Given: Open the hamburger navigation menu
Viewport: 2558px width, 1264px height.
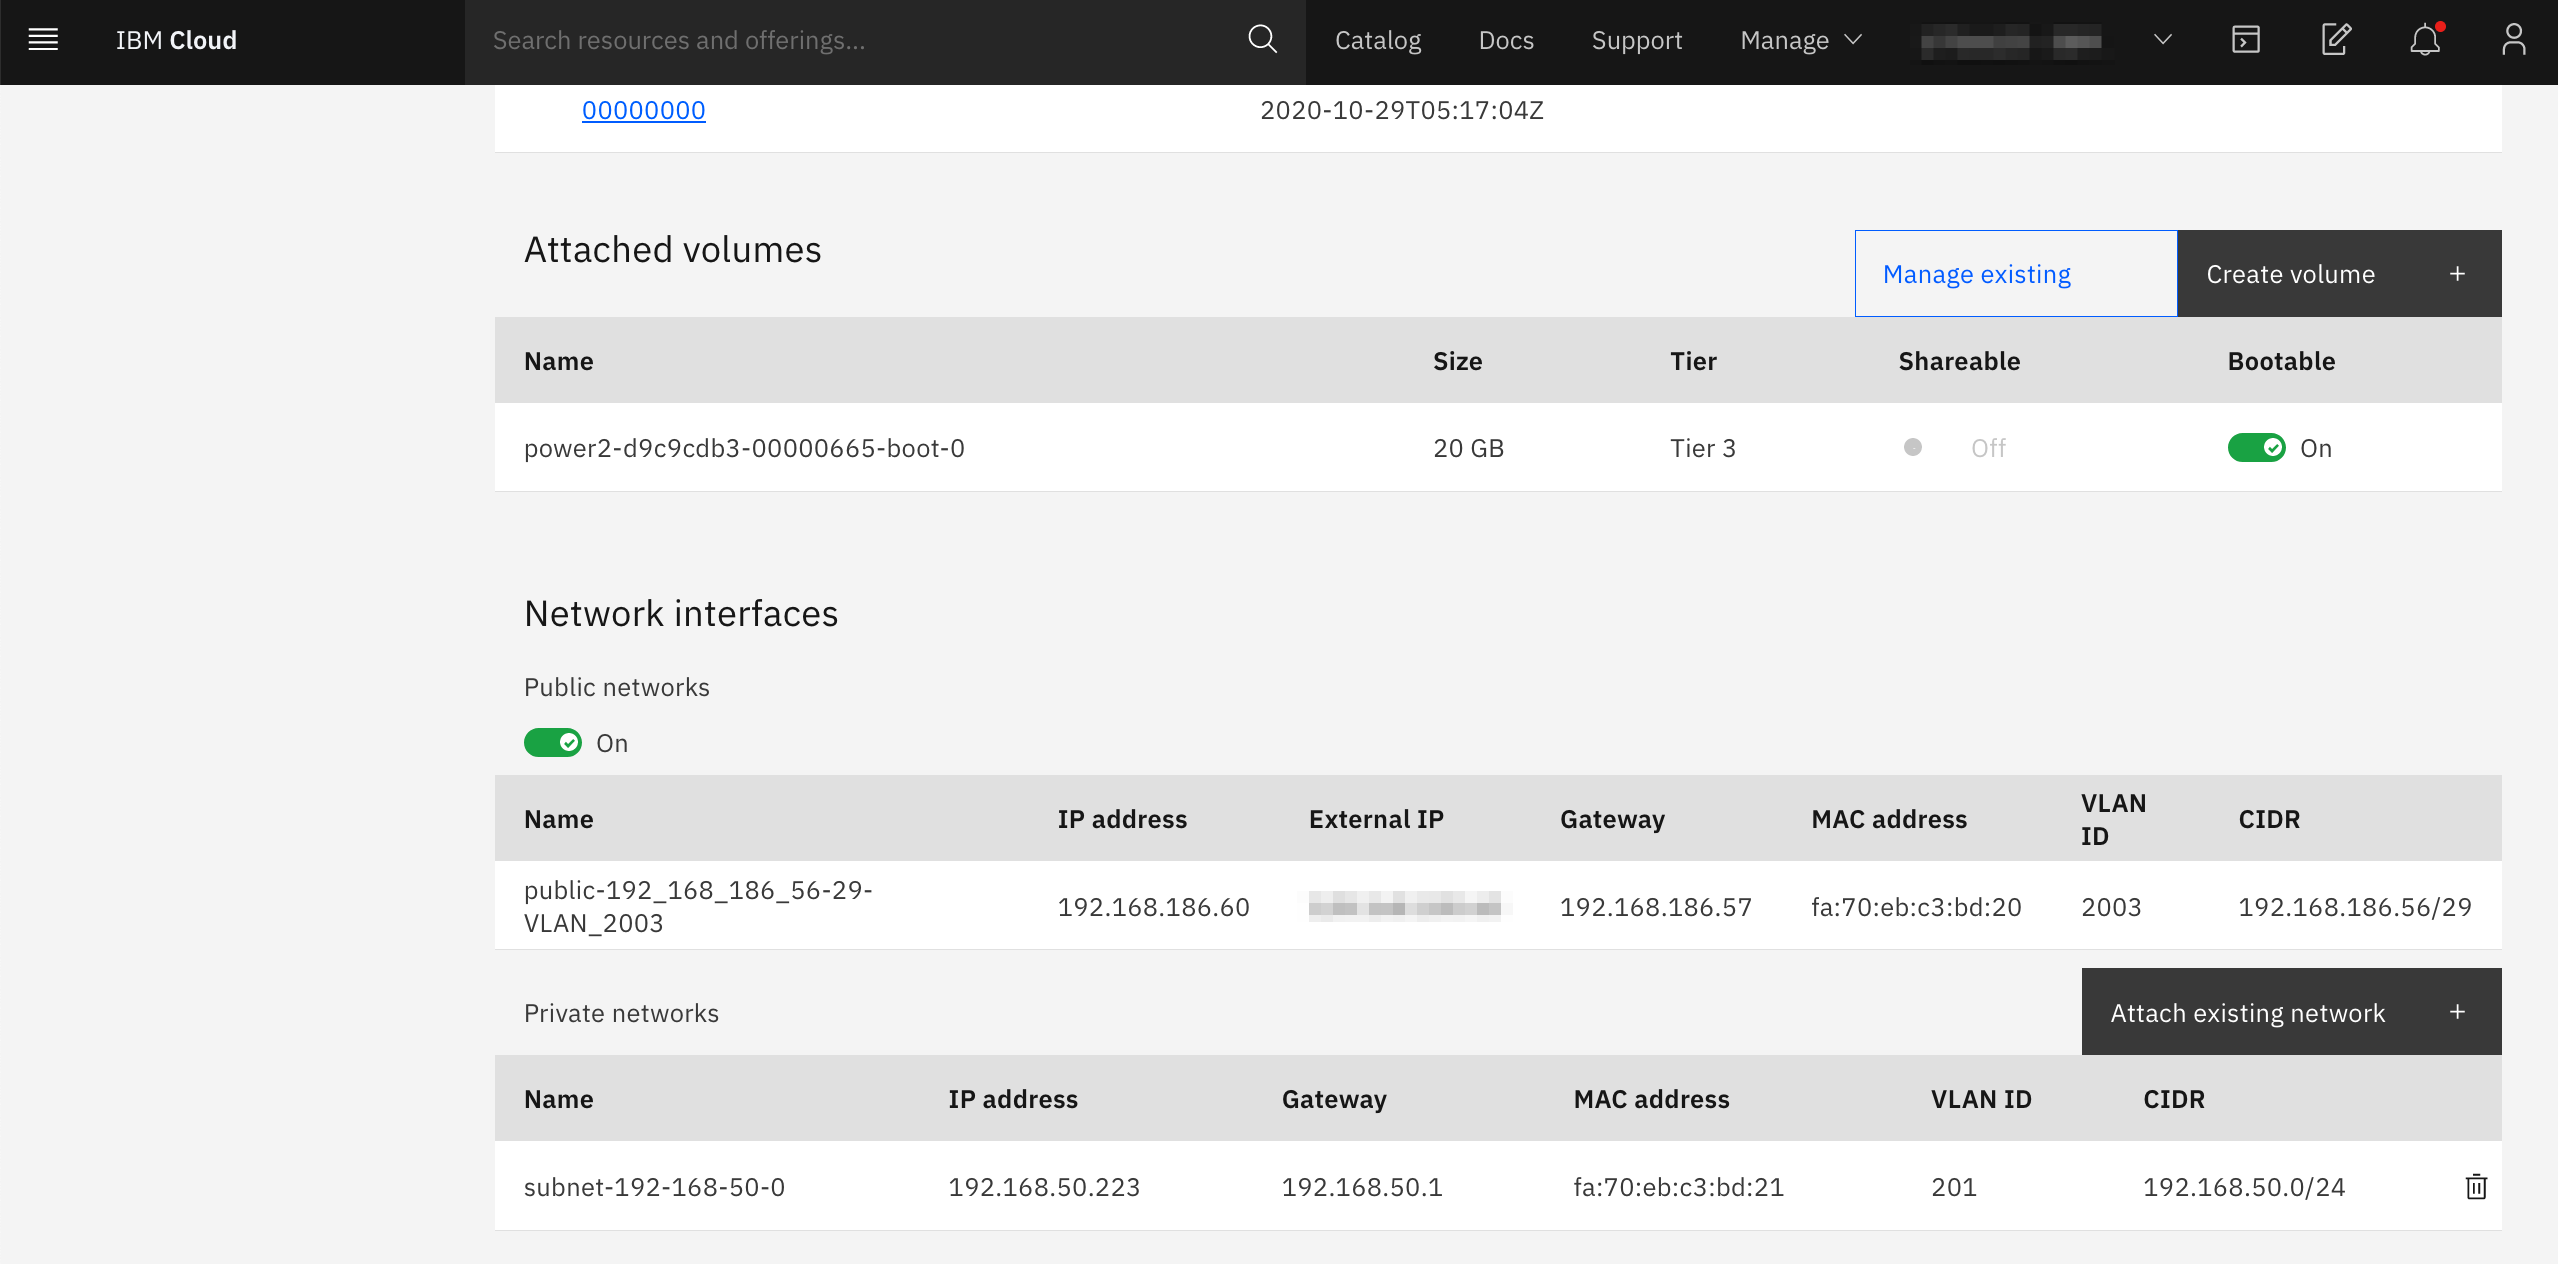Looking at the screenshot, I should click(43, 40).
